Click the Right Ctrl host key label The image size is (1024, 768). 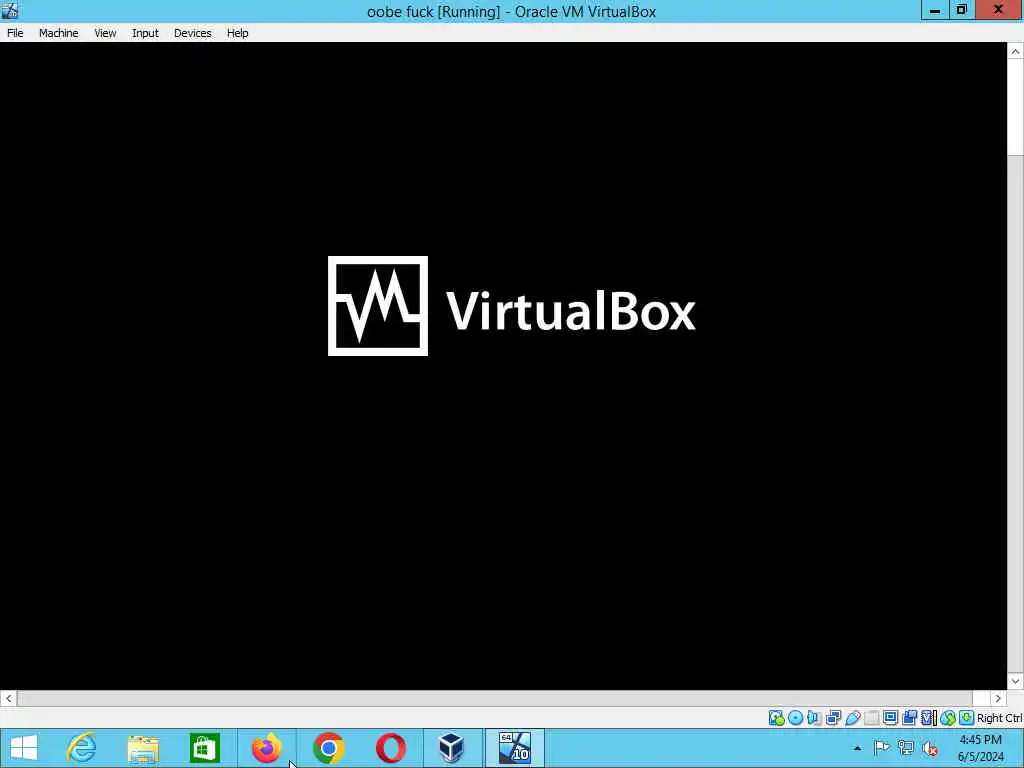pyautogui.click(x=999, y=718)
